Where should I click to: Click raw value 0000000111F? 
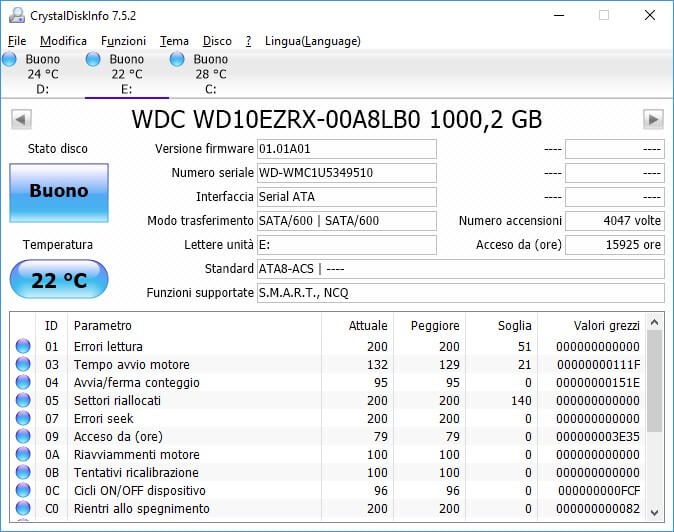click(x=598, y=364)
